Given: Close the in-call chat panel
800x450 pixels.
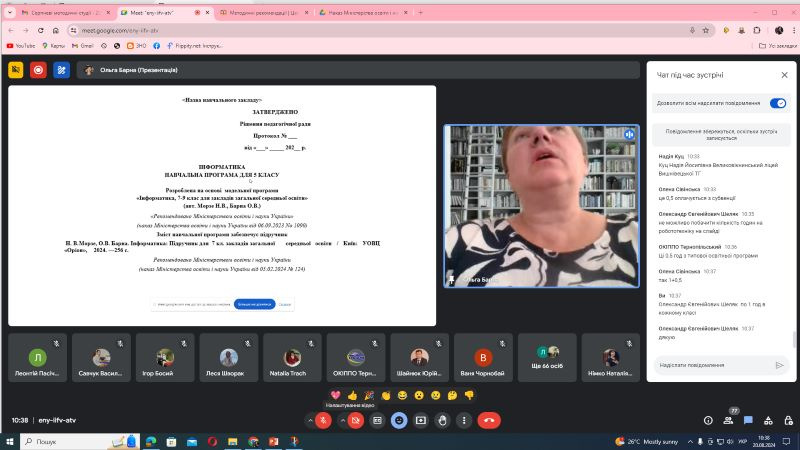Looking at the screenshot, I should click(784, 75).
